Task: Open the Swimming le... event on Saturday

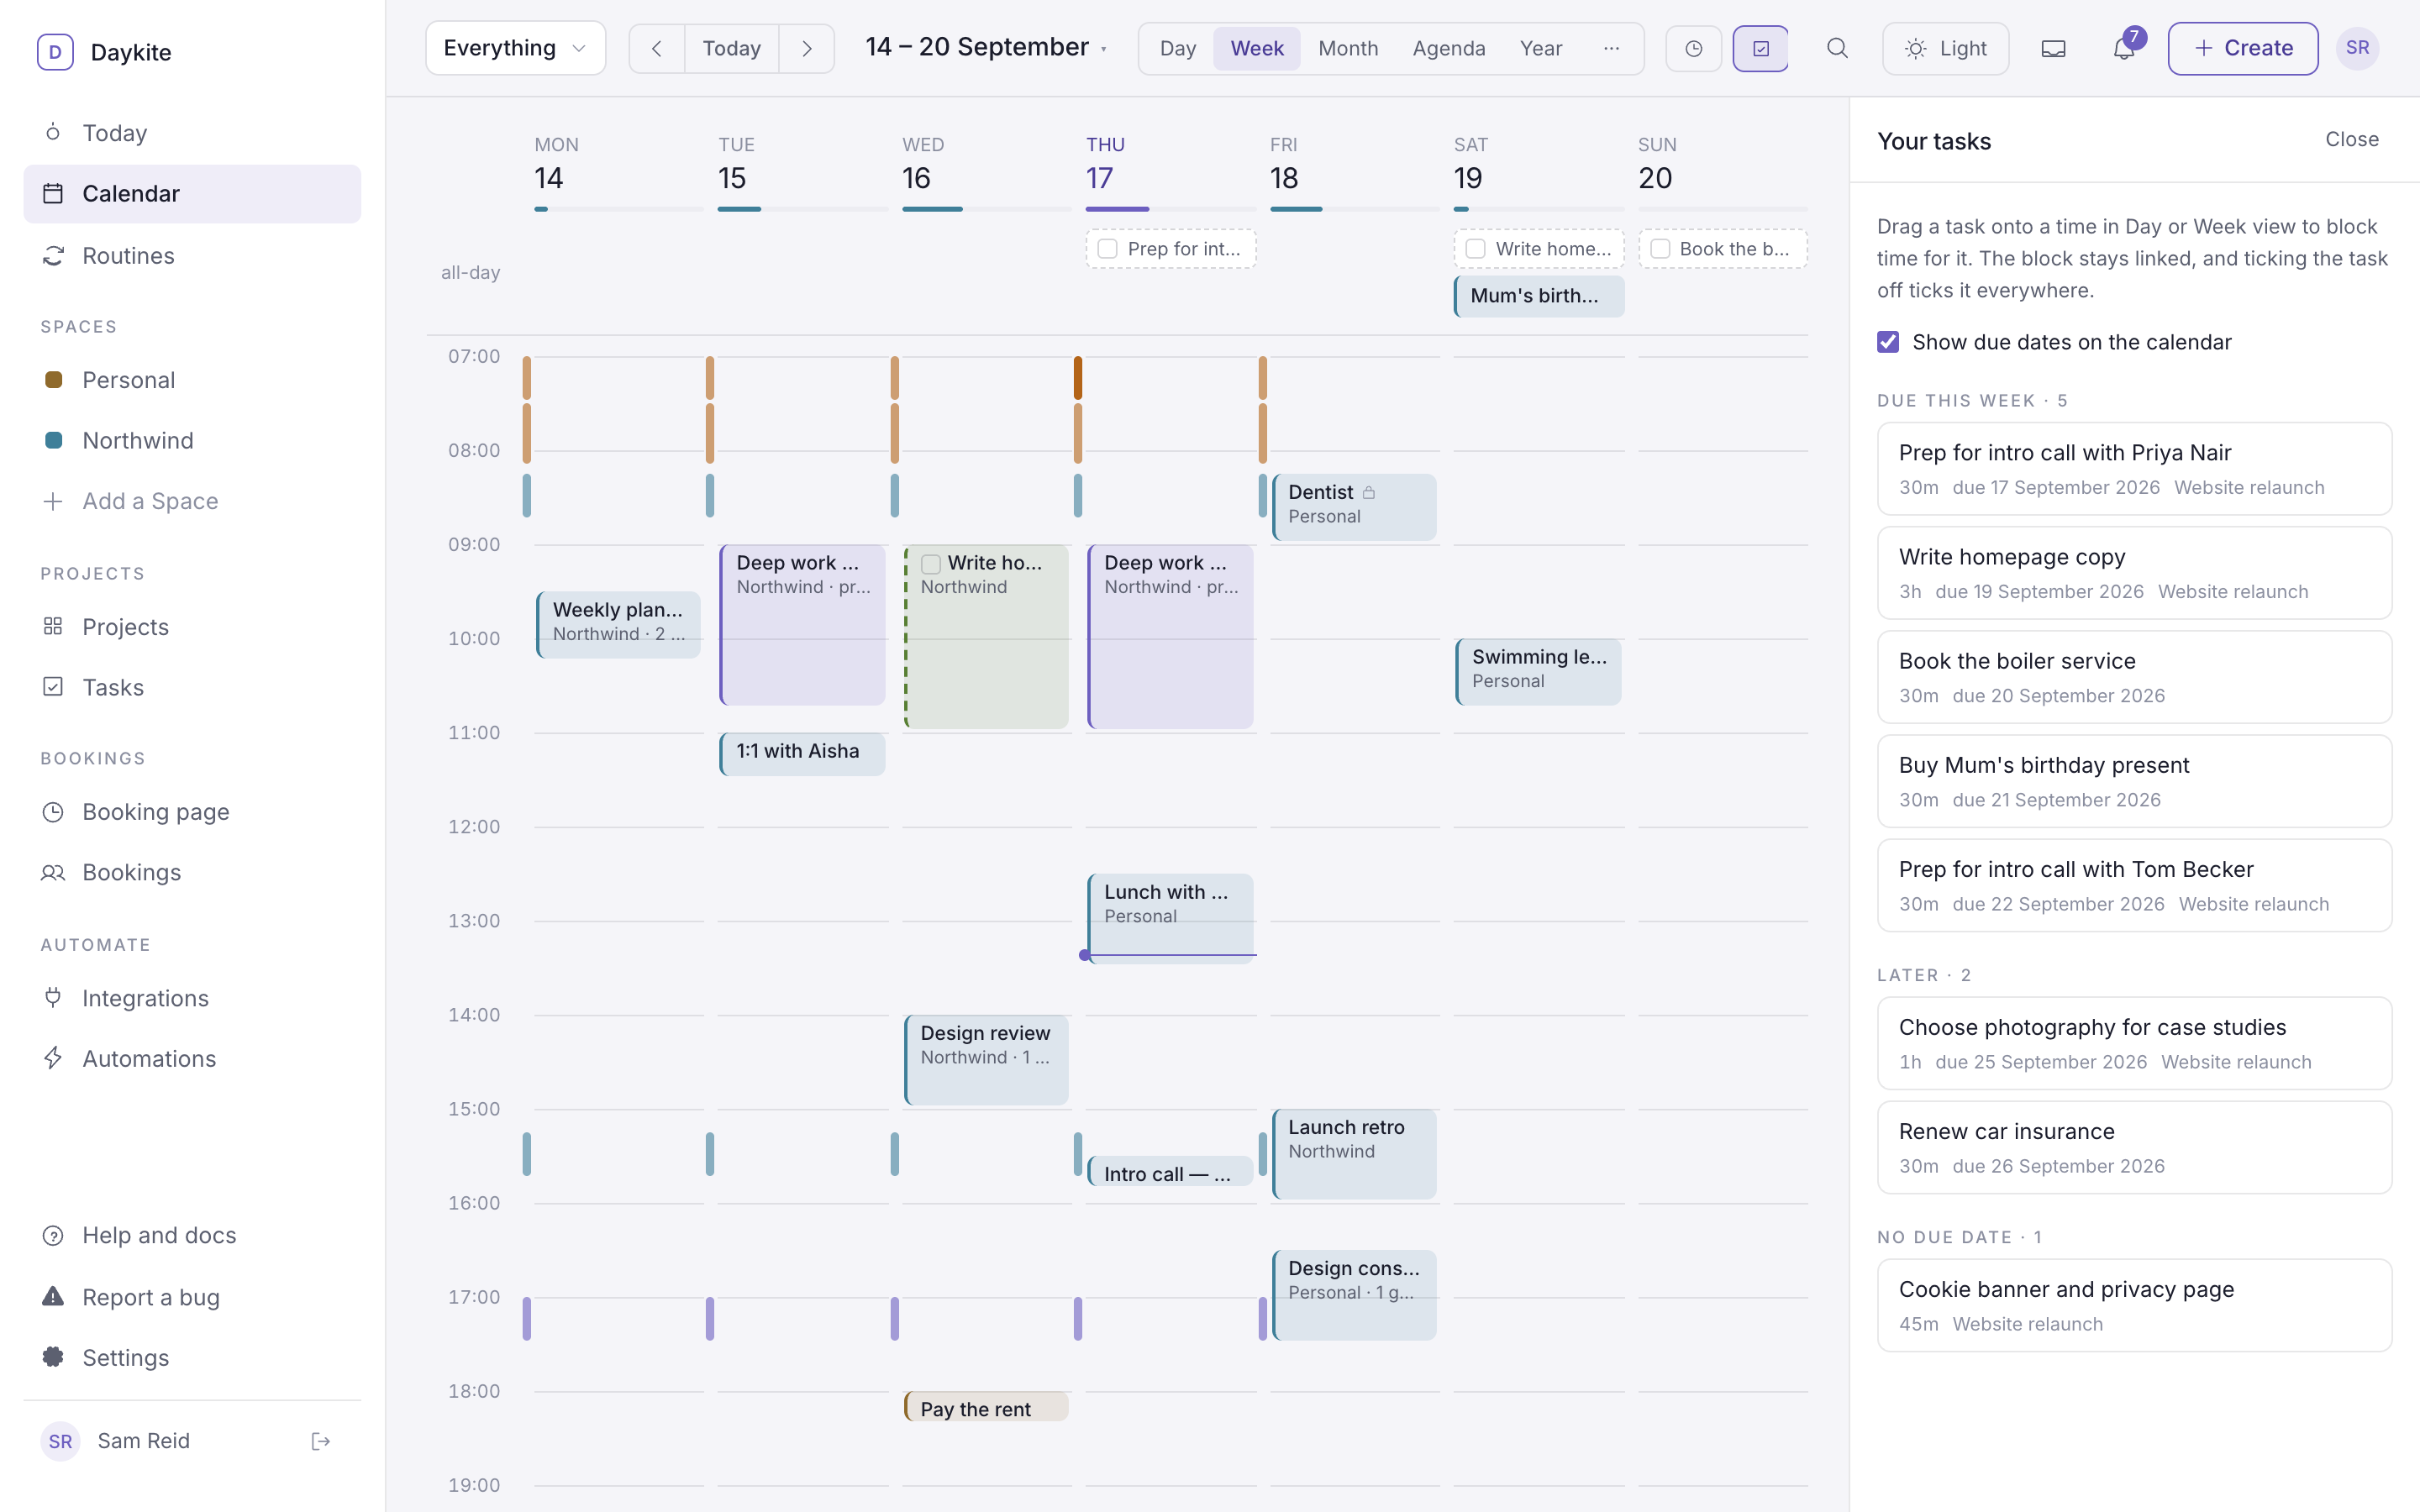Action: click(x=1538, y=672)
